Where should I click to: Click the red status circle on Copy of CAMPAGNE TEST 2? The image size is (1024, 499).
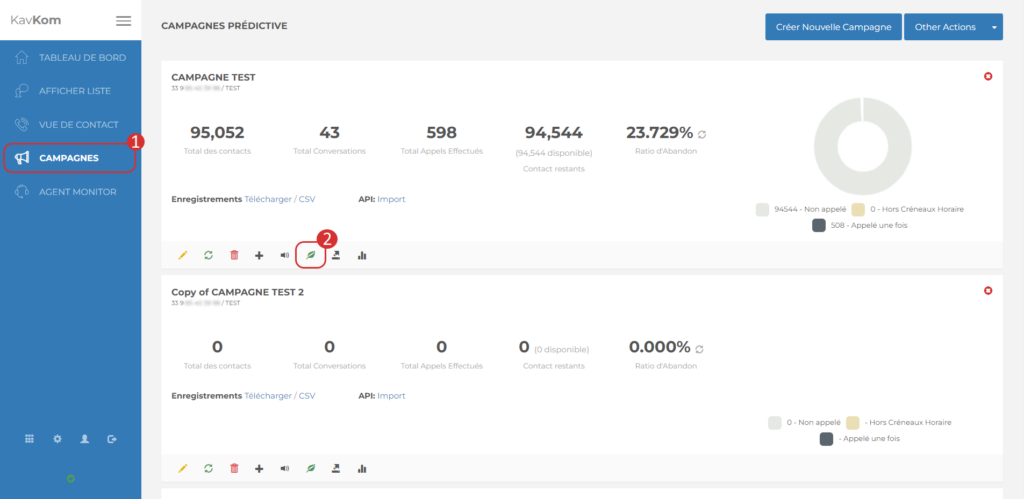point(988,291)
